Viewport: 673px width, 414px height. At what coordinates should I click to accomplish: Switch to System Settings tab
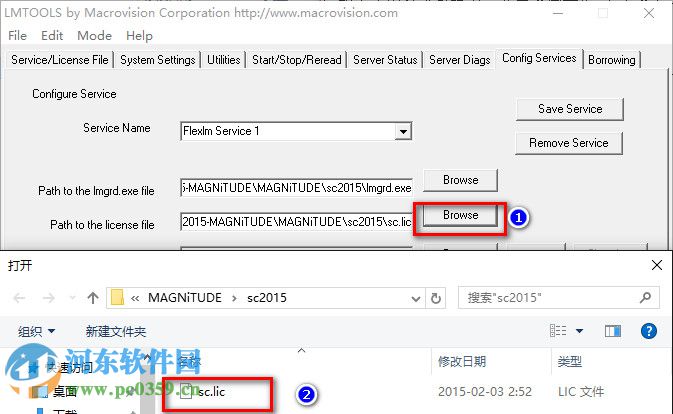[x=158, y=60]
